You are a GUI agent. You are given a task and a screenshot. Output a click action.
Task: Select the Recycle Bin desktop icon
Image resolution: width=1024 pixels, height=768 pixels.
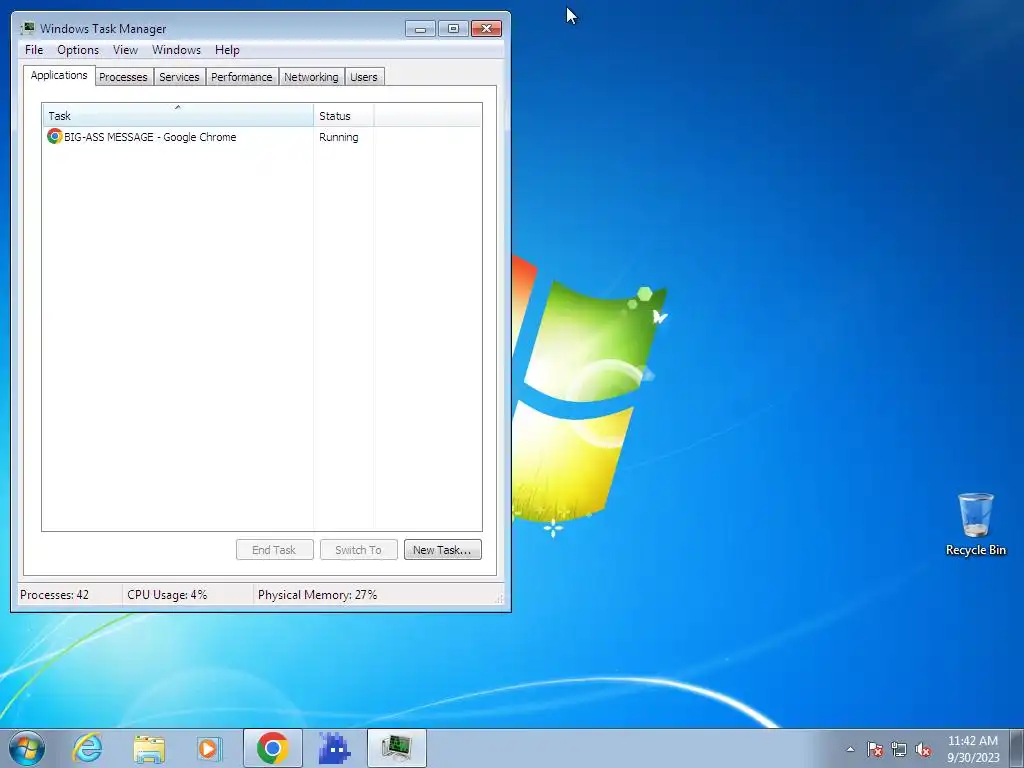point(976,525)
